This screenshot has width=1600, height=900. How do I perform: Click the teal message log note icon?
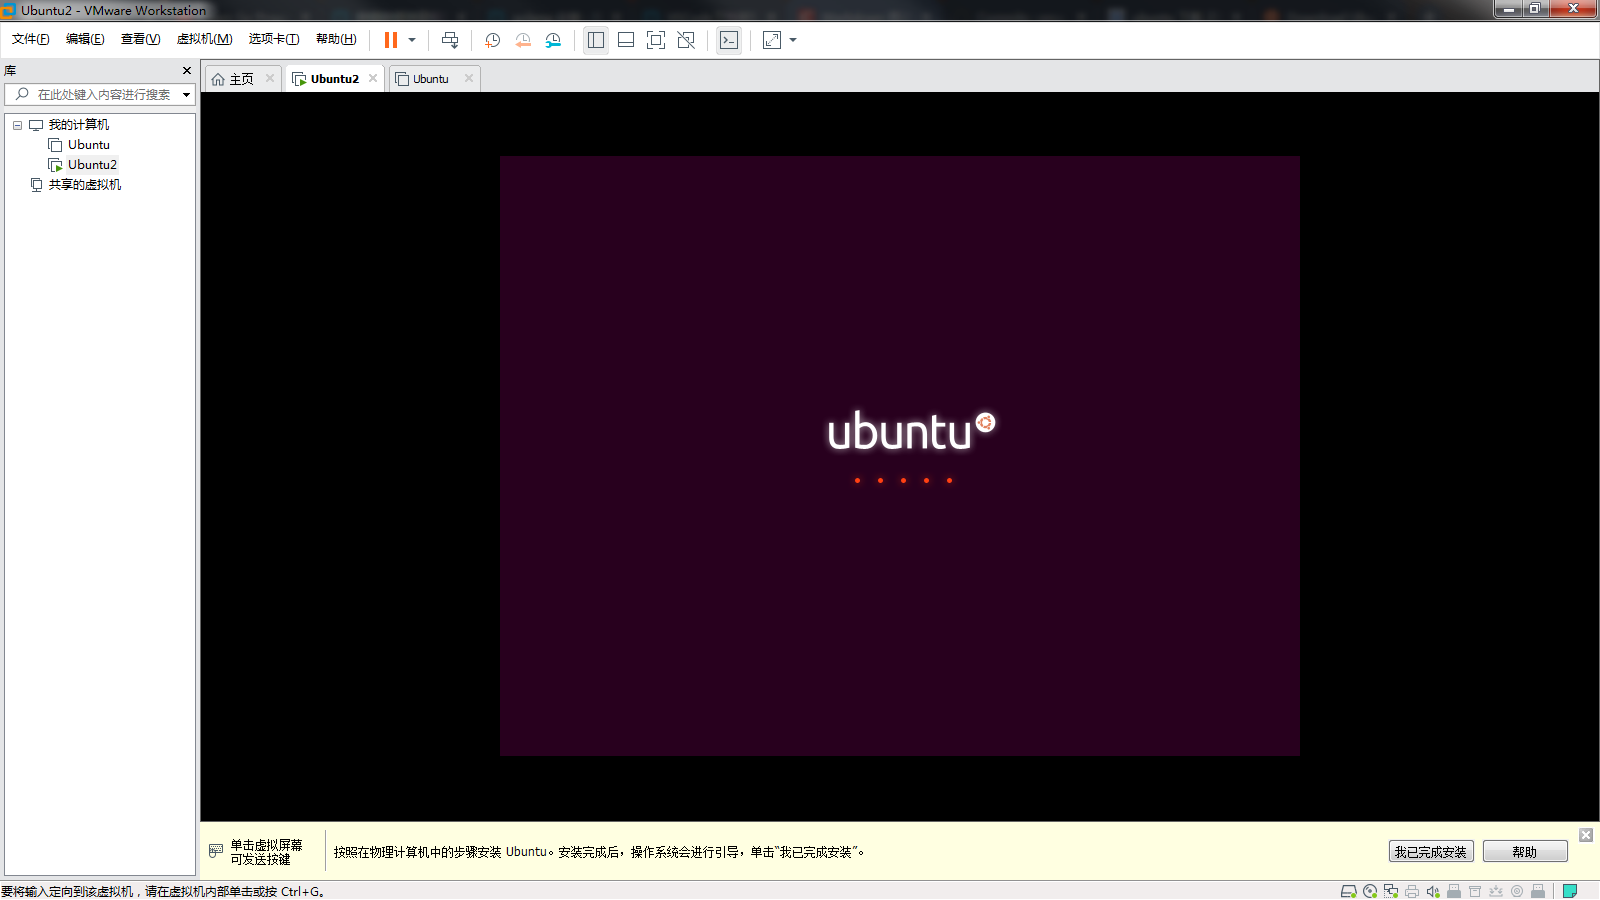(x=1570, y=891)
